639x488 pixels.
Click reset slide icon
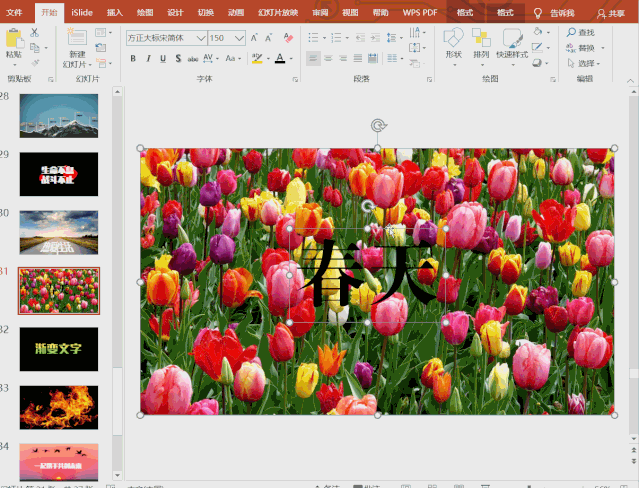coord(101,48)
